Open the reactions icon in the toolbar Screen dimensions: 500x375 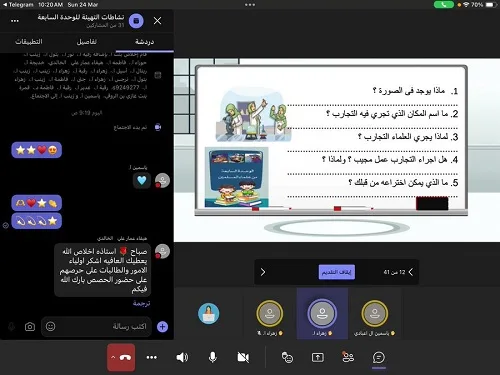[x=287, y=357]
